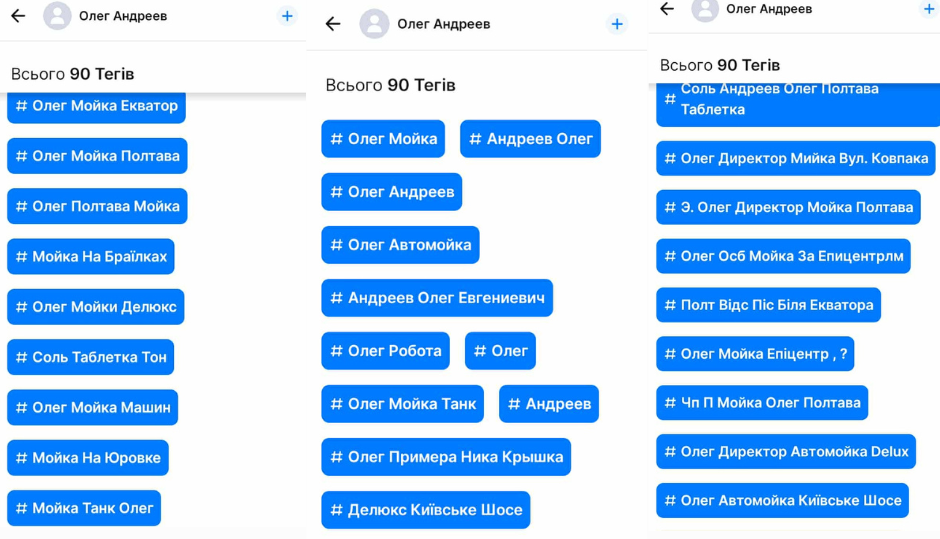Tap the 'Олег Директор Автомойка Delux' tag
Screen dimensions: 940x539
[x=786, y=452]
